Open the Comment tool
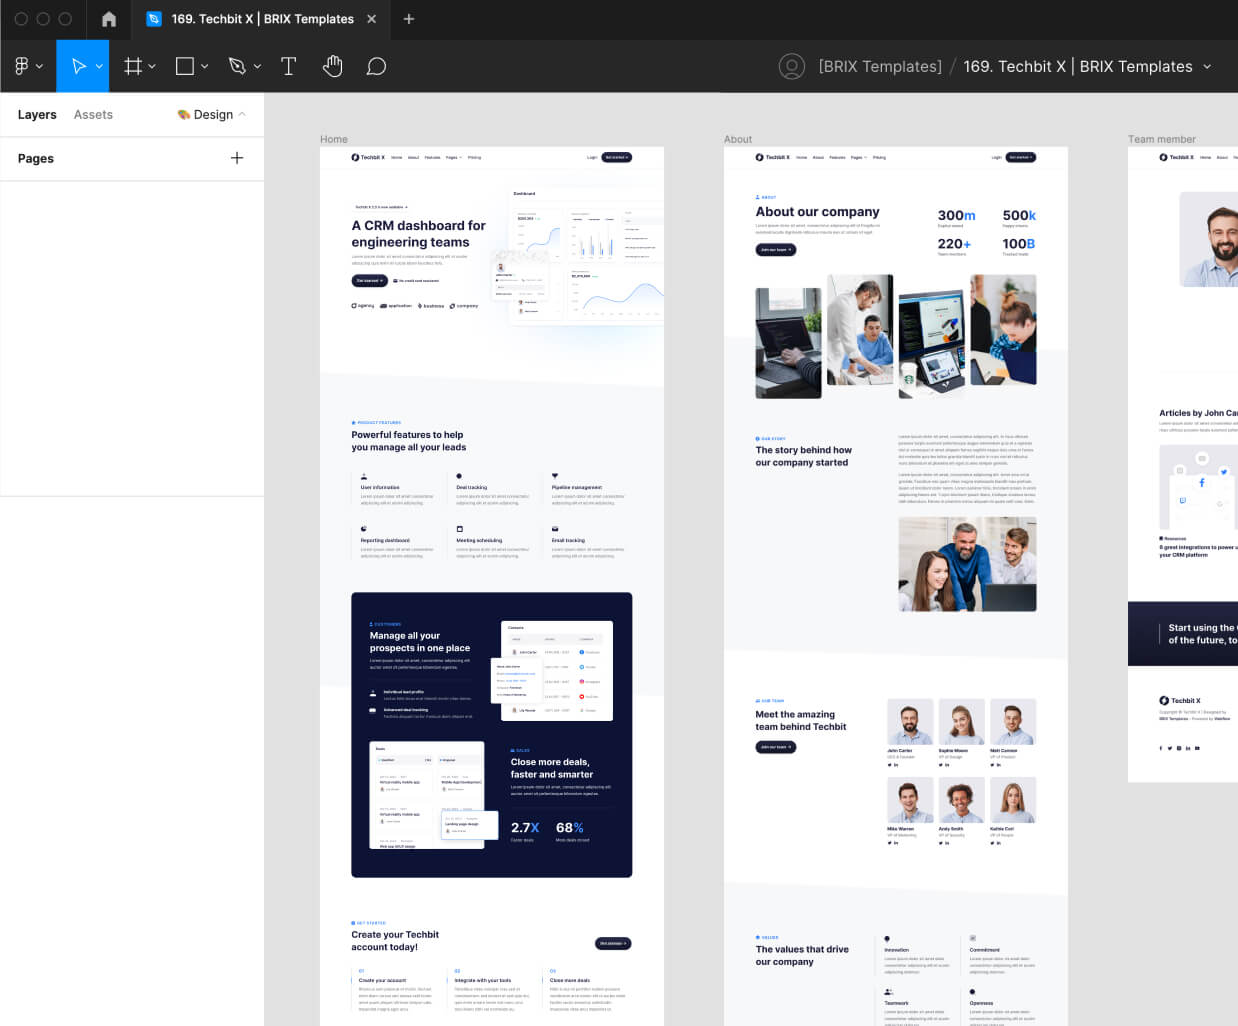The width and height of the screenshot is (1238, 1026). [x=376, y=66]
